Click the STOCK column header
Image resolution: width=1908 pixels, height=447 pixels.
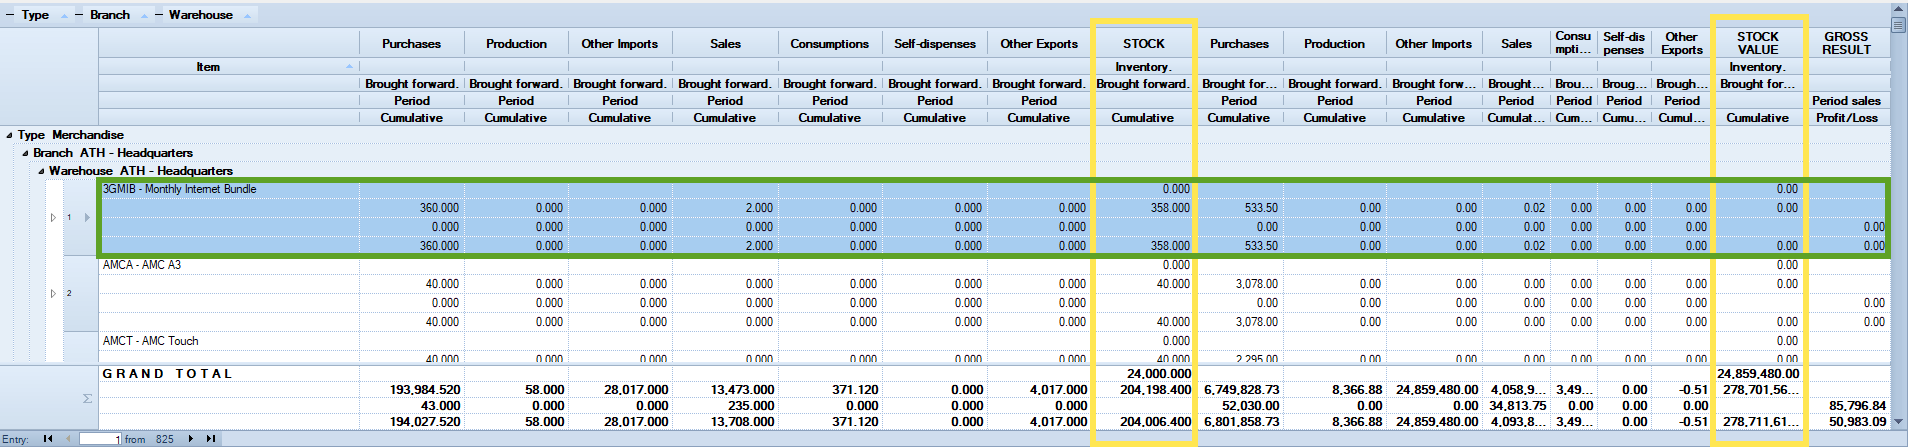(x=1143, y=44)
